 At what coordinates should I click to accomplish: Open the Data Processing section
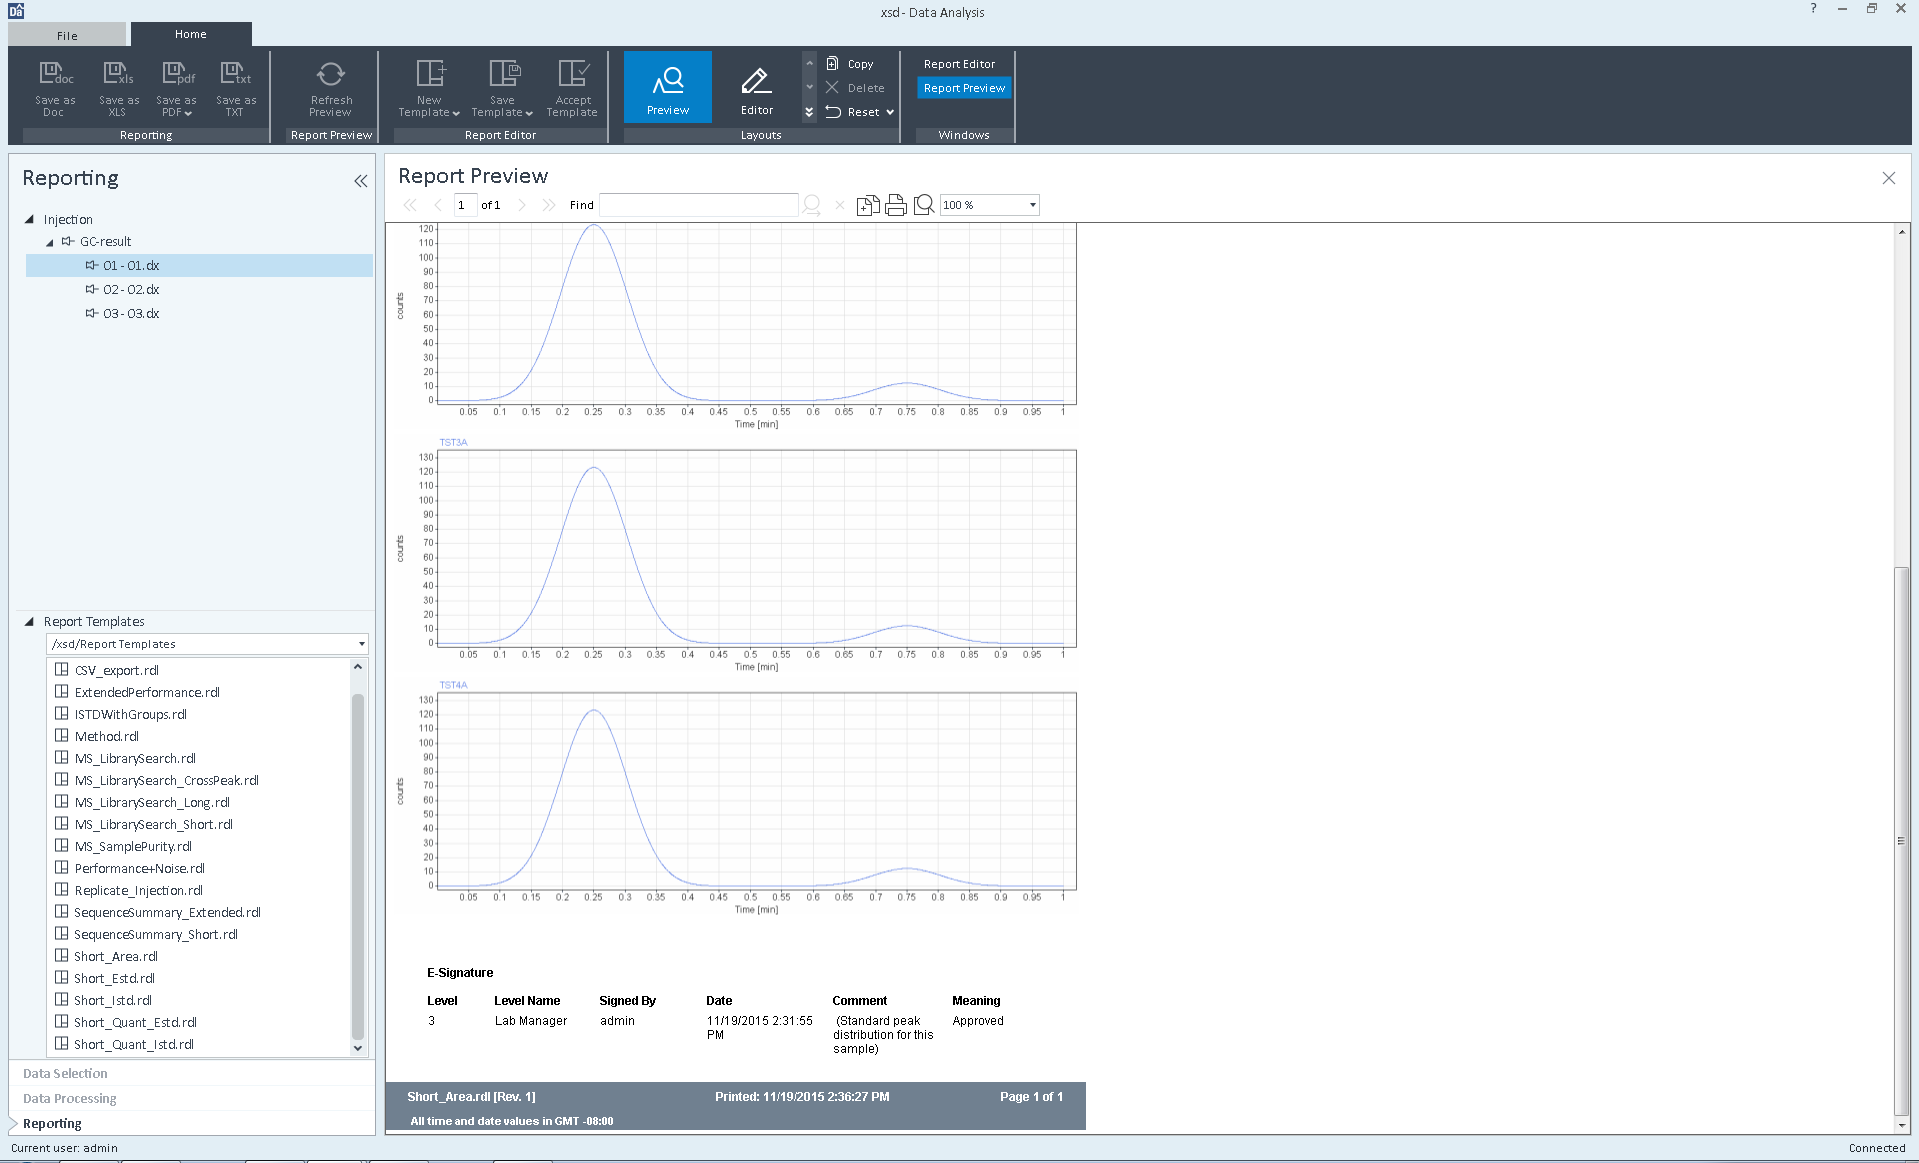[x=70, y=1098]
